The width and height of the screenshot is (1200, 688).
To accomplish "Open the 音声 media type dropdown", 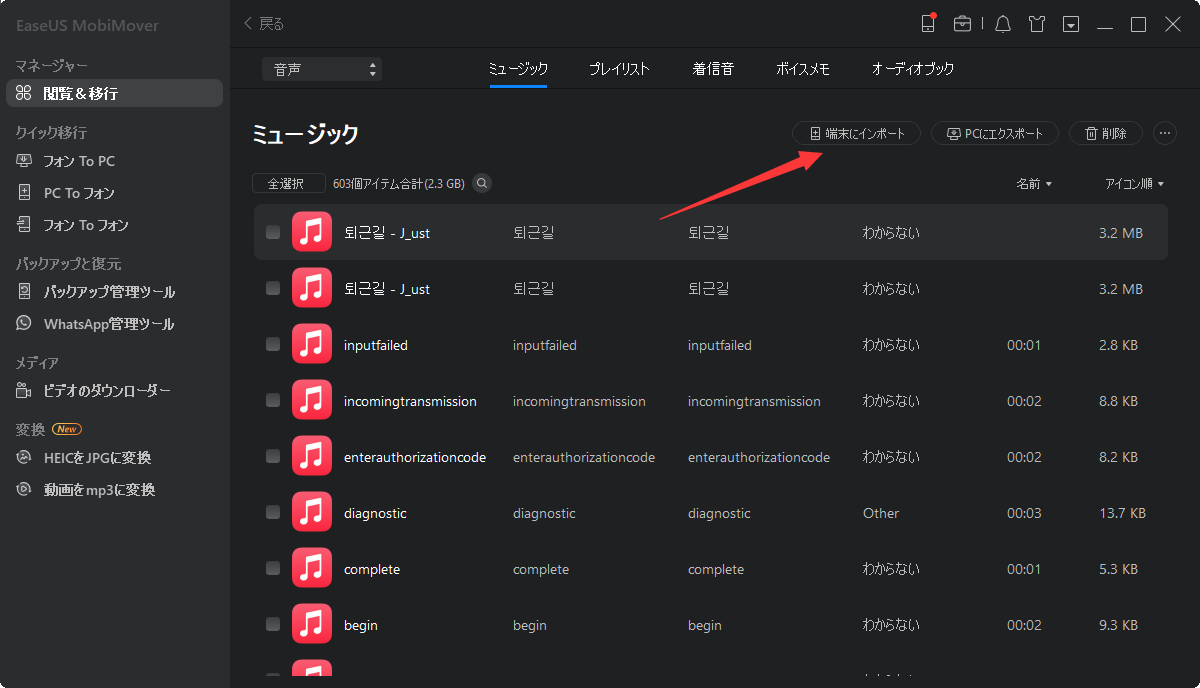I will coord(320,69).
